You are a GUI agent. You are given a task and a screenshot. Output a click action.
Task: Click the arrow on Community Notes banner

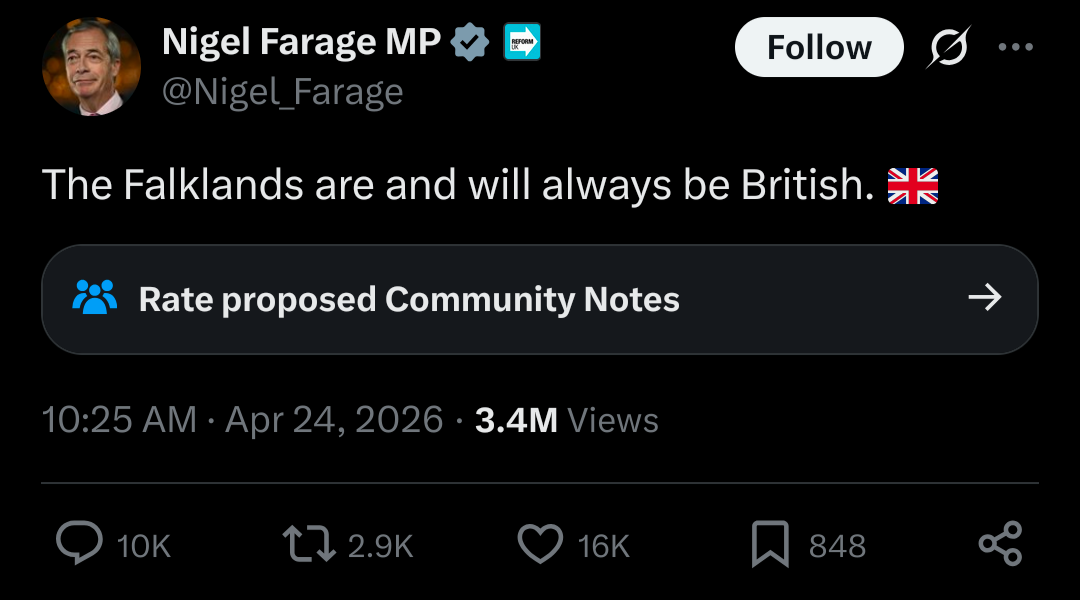point(985,297)
